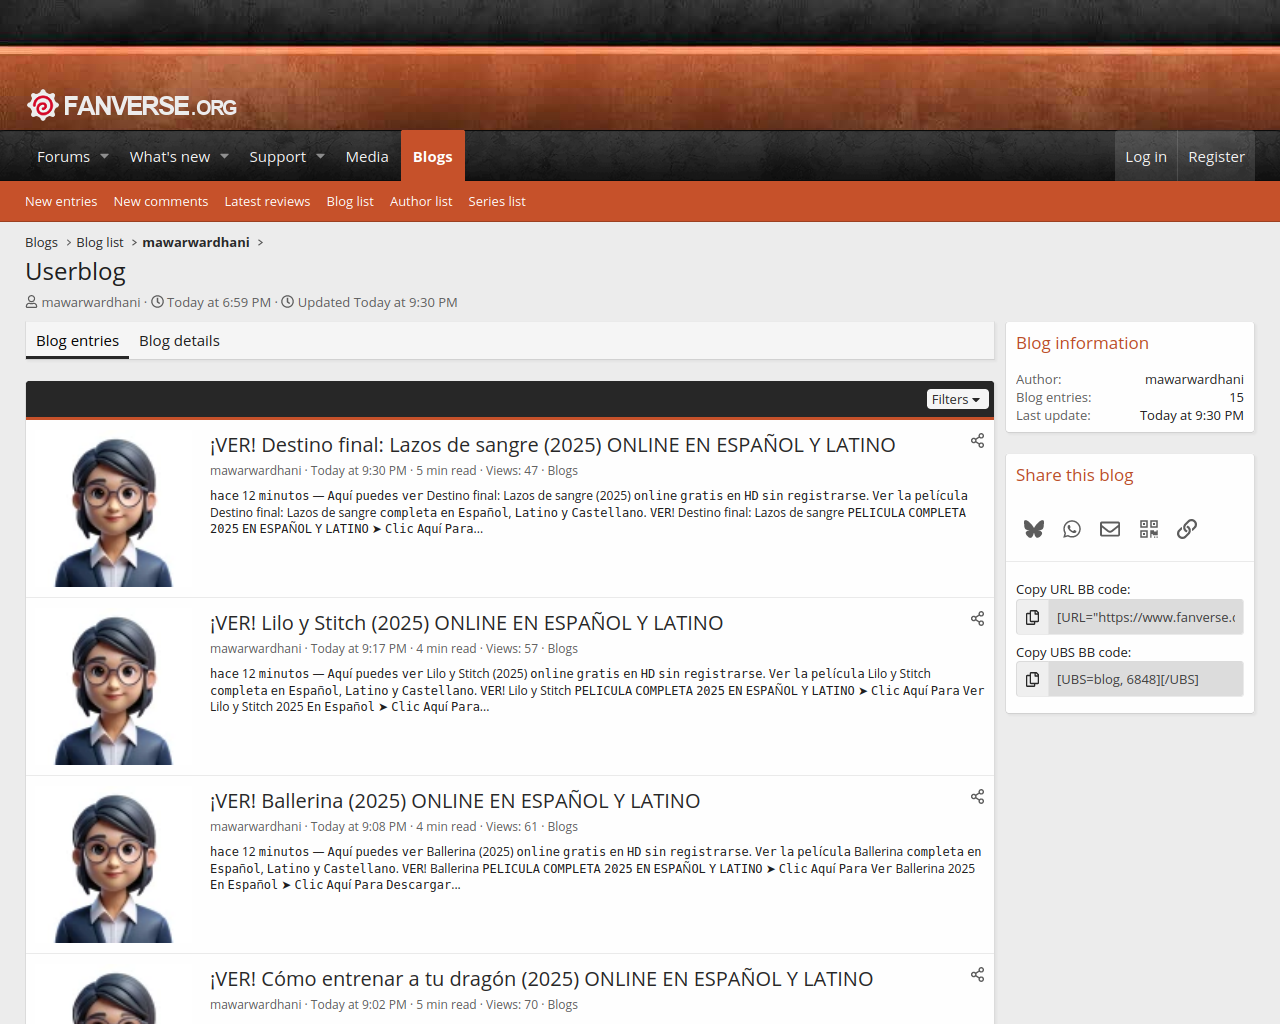
Task: Select the Blogs nav tab
Action: pyautogui.click(x=433, y=157)
